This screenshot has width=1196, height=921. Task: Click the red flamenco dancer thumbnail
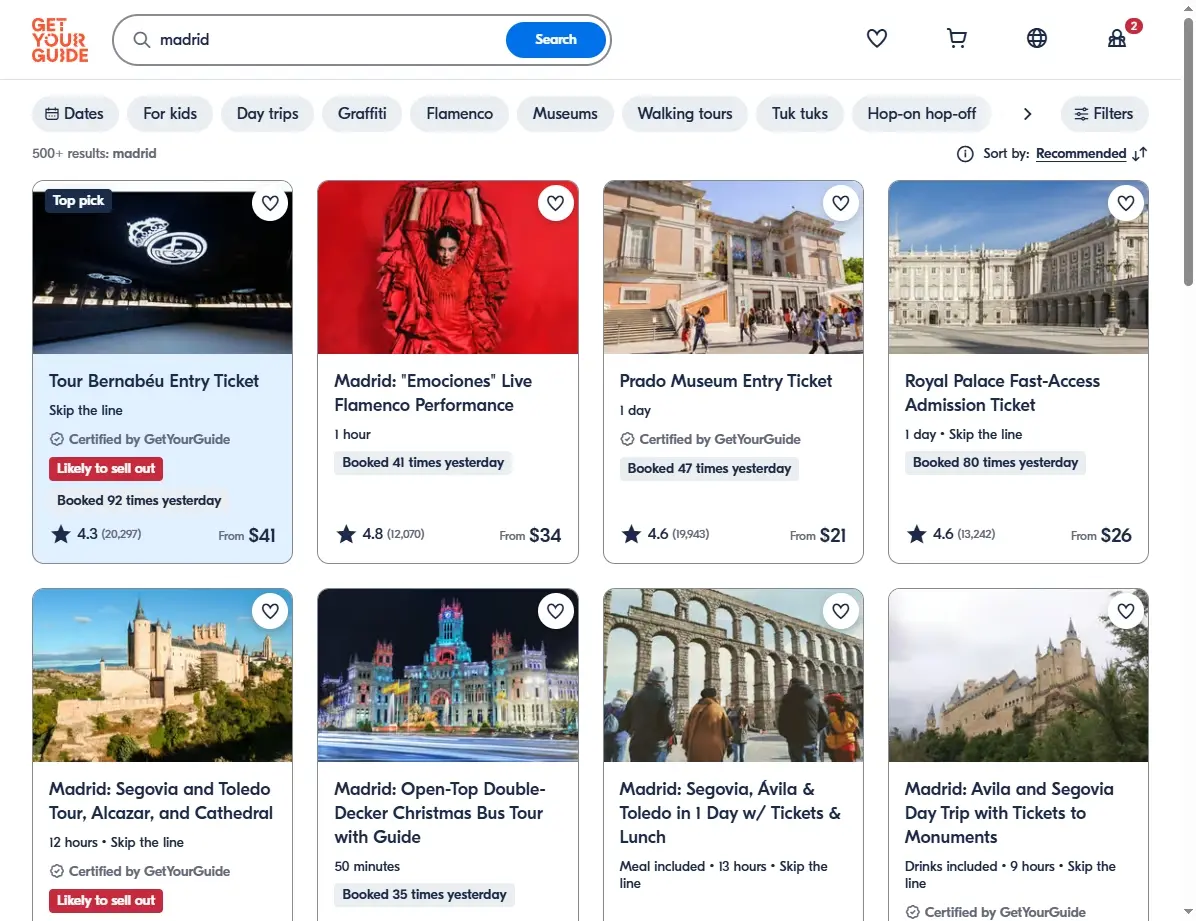pos(448,268)
